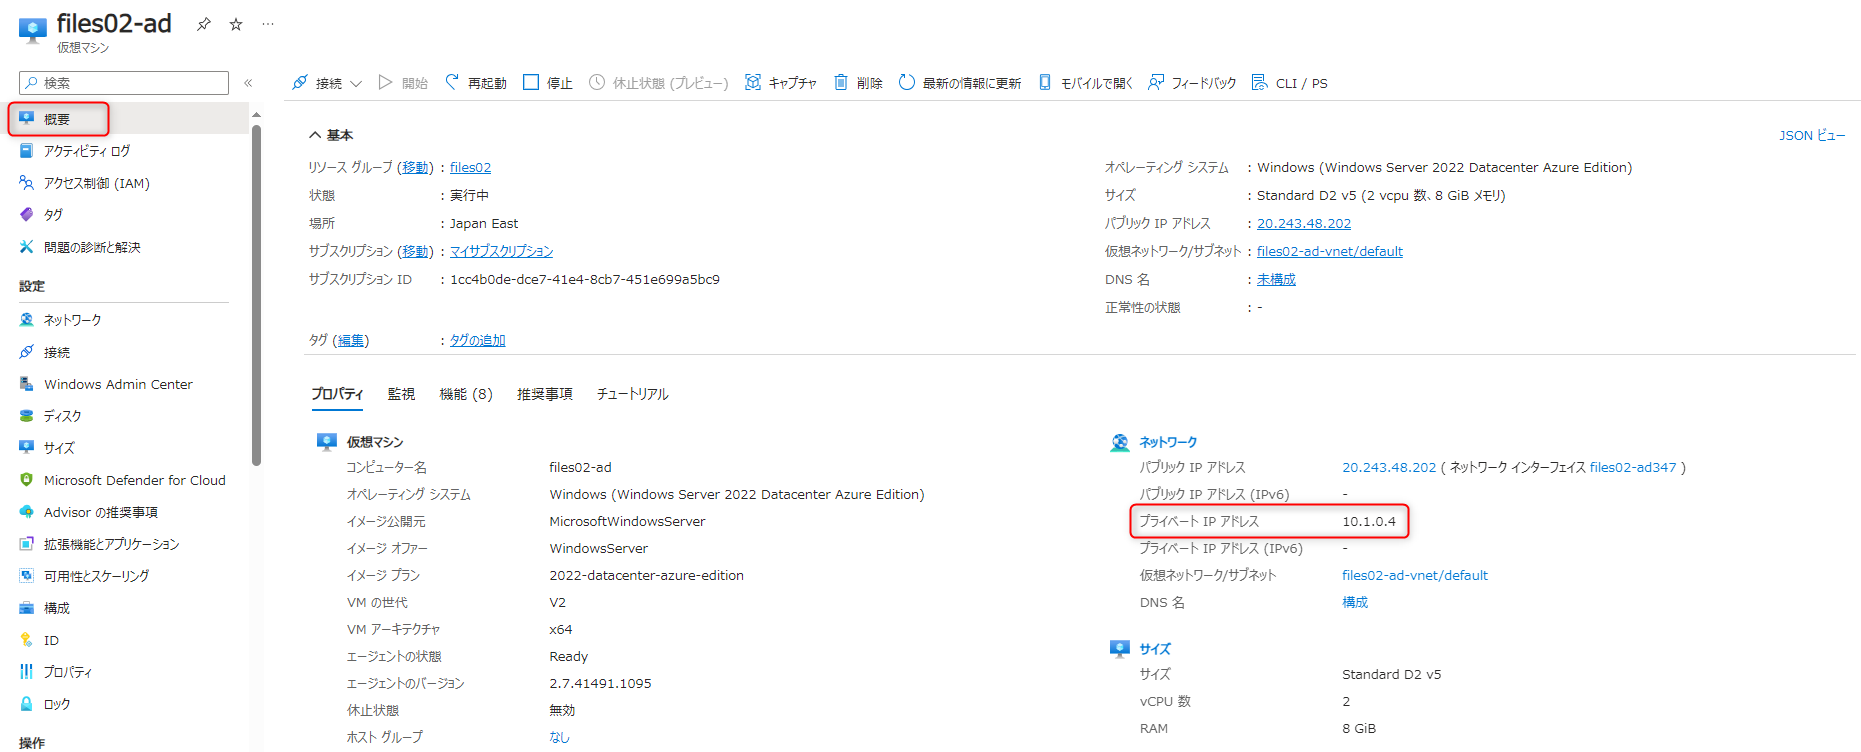Image resolution: width=1861 pixels, height=752 pixels.
Task: Mark files02-ad as favorite with star
Action: tap(236, 24)
